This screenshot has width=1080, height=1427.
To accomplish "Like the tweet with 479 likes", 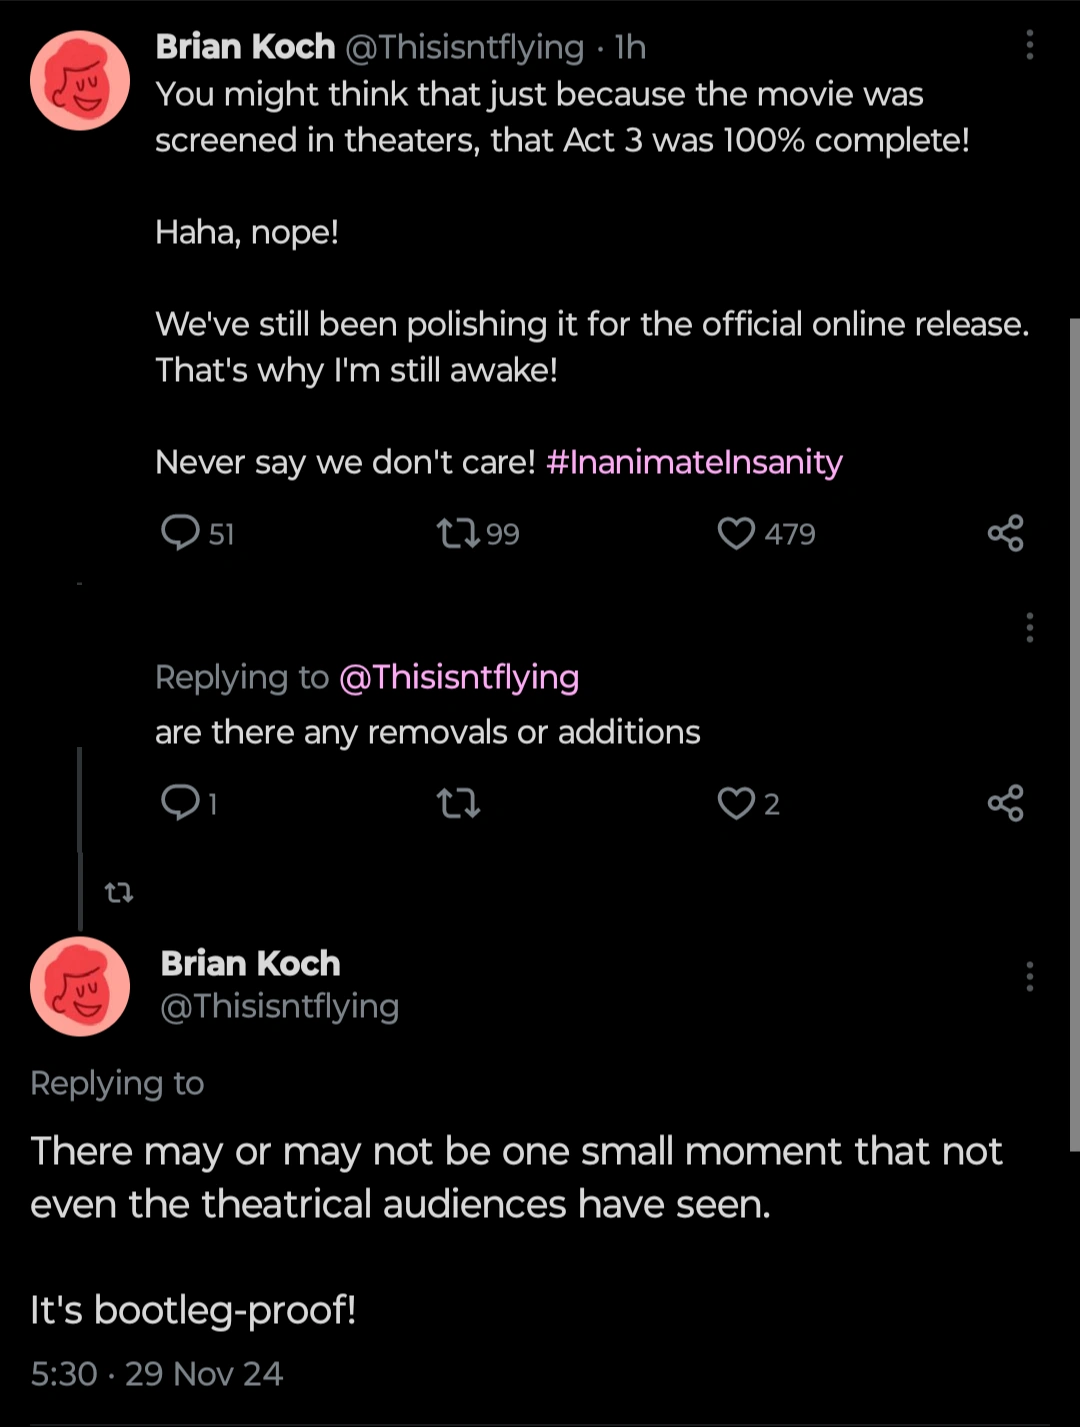I will pyautogui.click(x=737, y=533).
